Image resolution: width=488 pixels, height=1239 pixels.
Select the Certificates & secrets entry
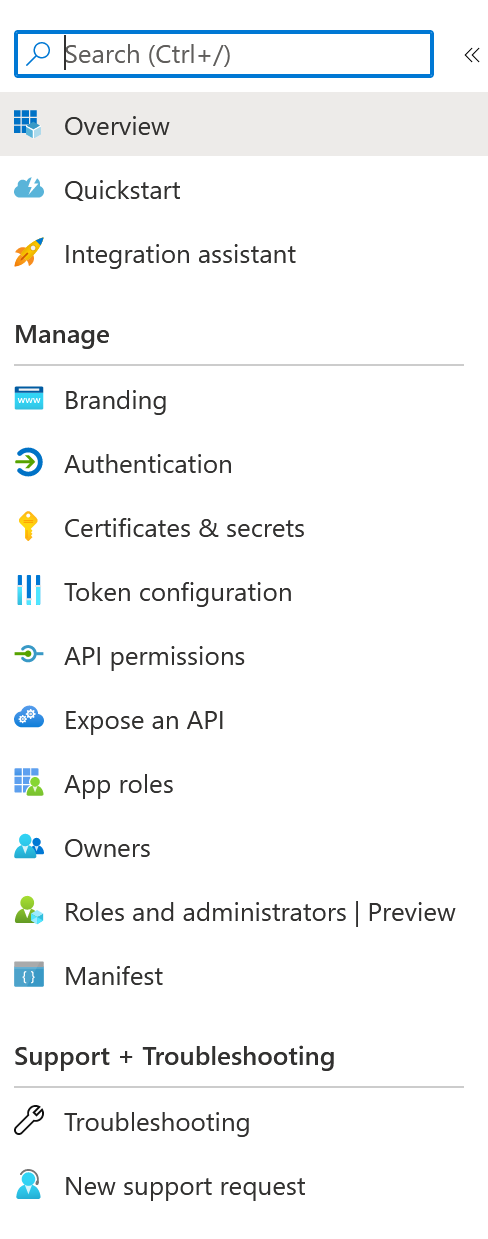pyautogui.click(x=244, y=528)
